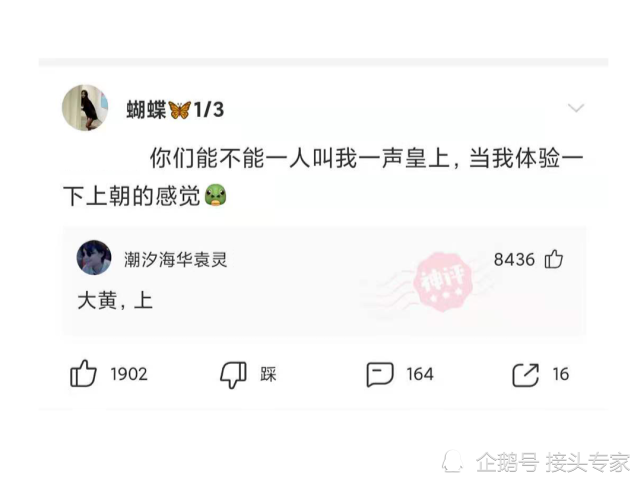Click the penguin logo watermark

point(452,461)
